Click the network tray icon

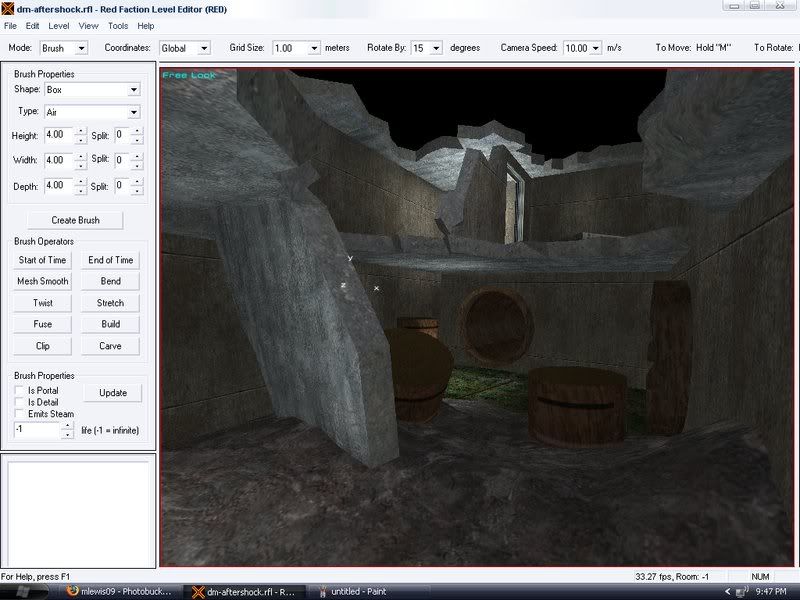coord(743,591)
